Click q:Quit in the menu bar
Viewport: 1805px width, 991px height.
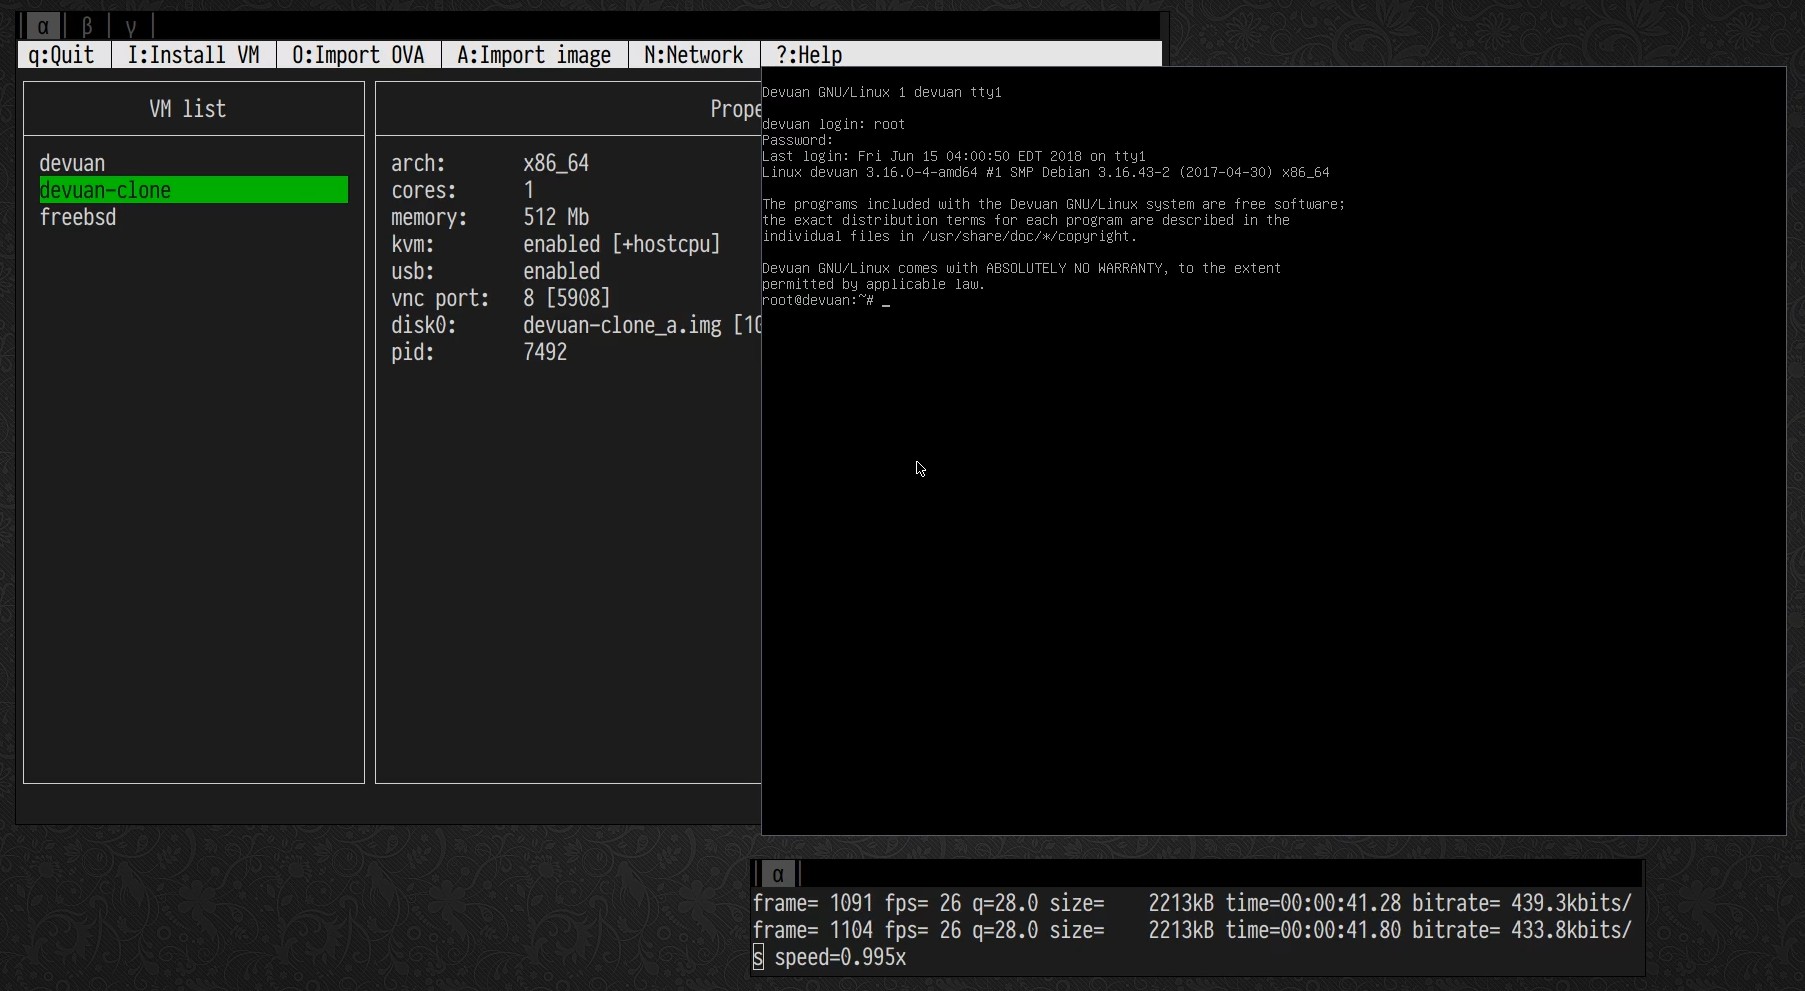pos(62,55)
